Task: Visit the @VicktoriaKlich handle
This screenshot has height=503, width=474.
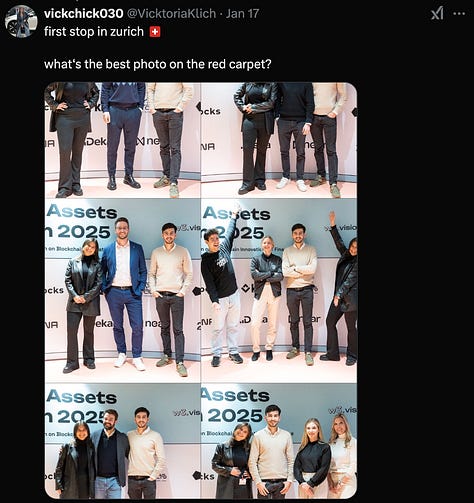Action: tap(172, 13)
